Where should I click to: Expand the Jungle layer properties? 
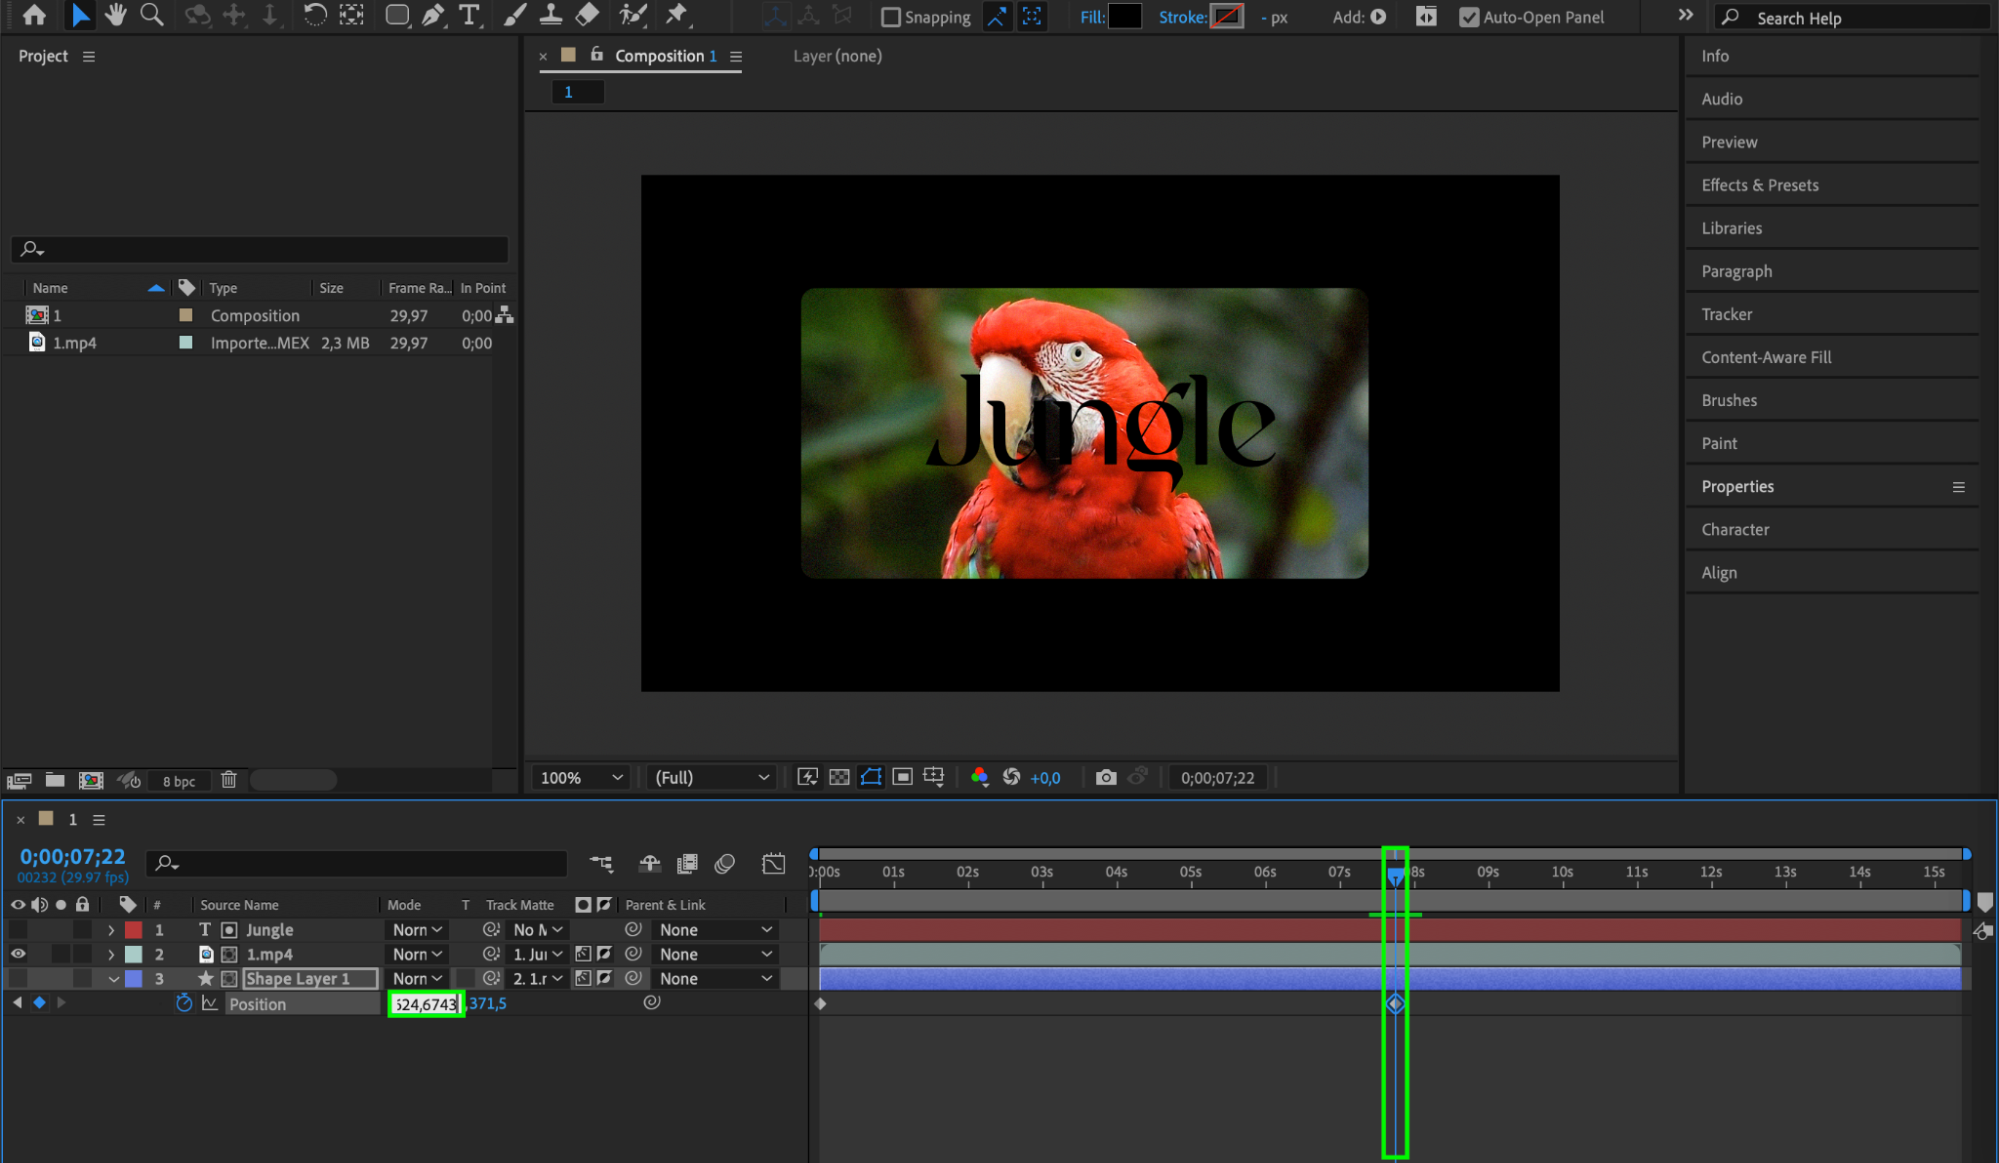111,930
